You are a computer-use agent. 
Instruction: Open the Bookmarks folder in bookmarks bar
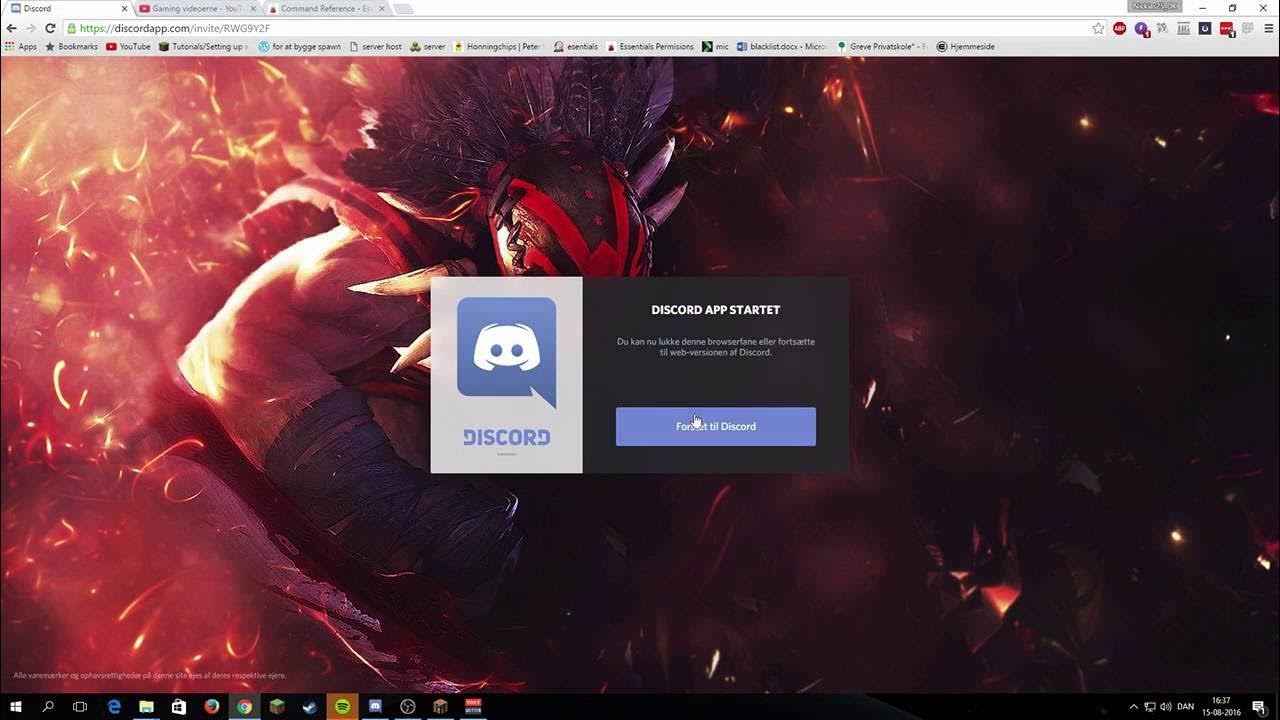pyautogui.click(x=71, y=46)
